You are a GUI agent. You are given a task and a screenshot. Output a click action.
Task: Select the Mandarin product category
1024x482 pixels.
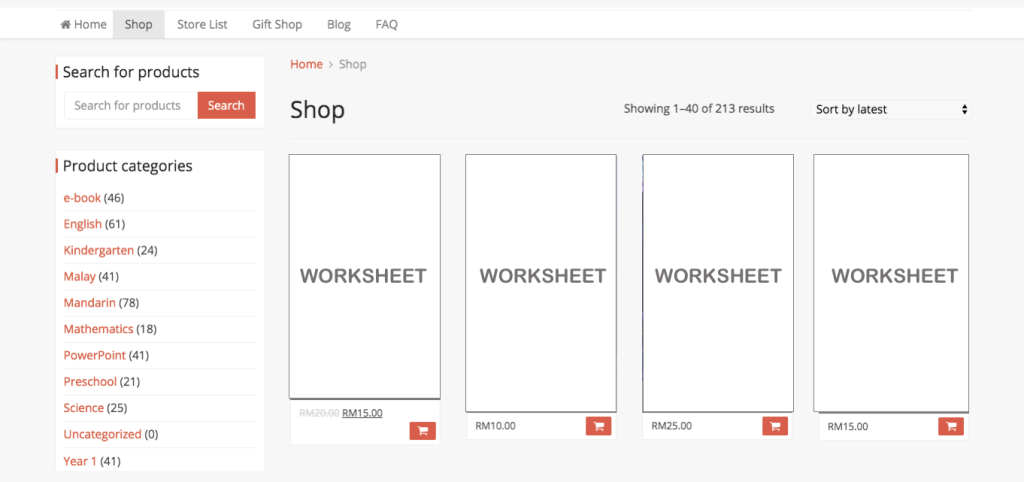click(x=89, y=302)
